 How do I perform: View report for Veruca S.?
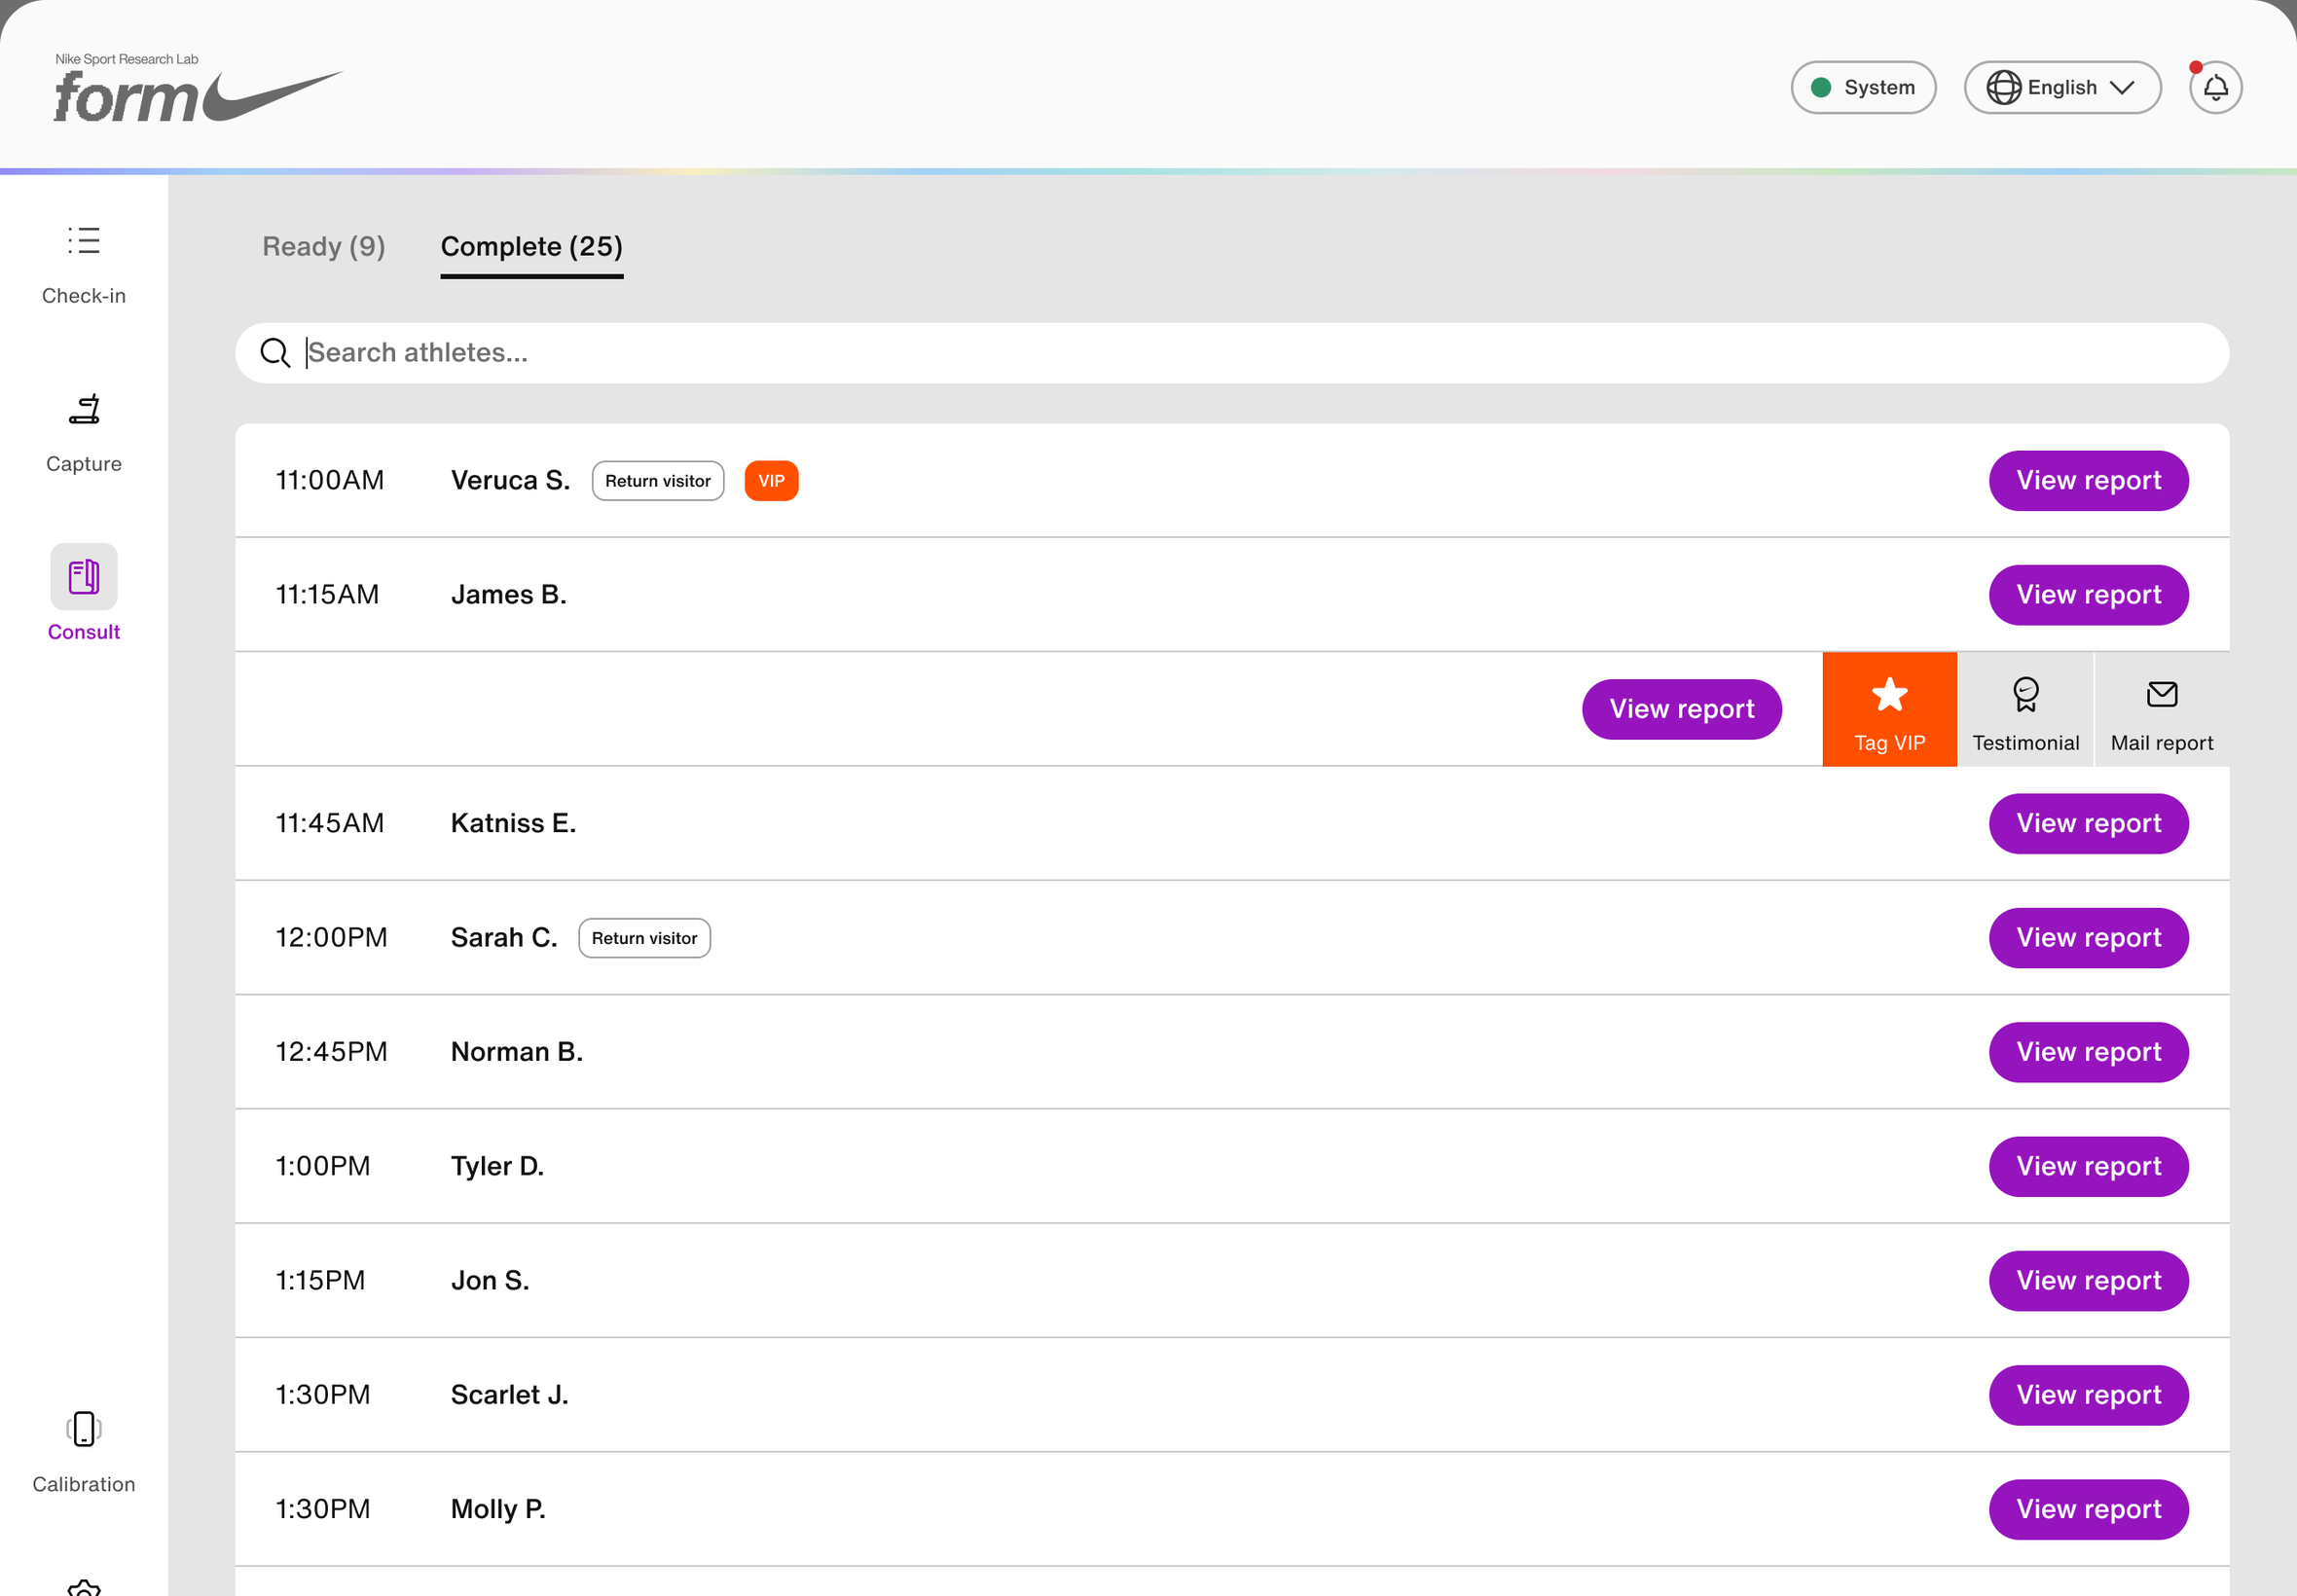[2088, 481]
